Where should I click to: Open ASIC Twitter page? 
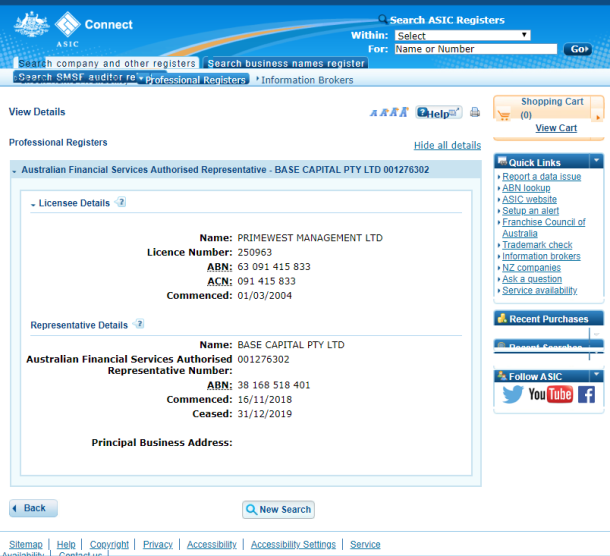(512, 394)
